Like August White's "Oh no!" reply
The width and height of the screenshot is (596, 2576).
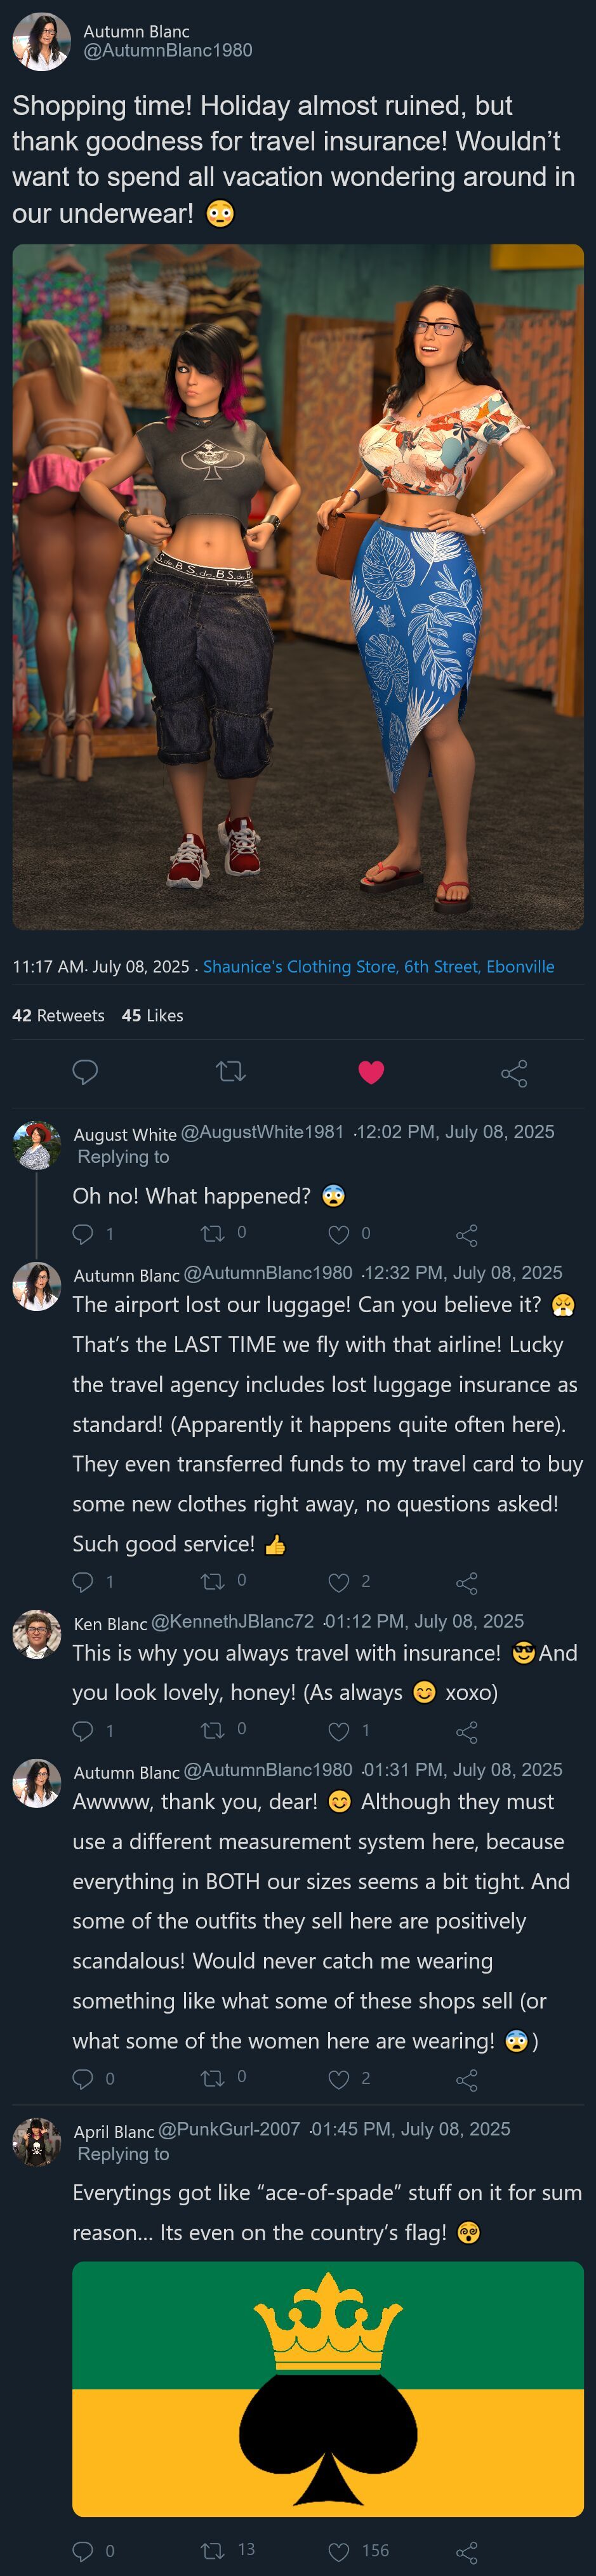pos(339,1234)
